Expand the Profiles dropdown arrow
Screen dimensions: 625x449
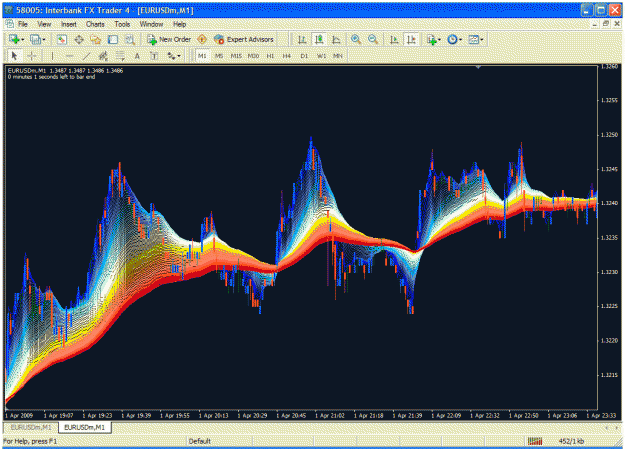click(43, 39)
